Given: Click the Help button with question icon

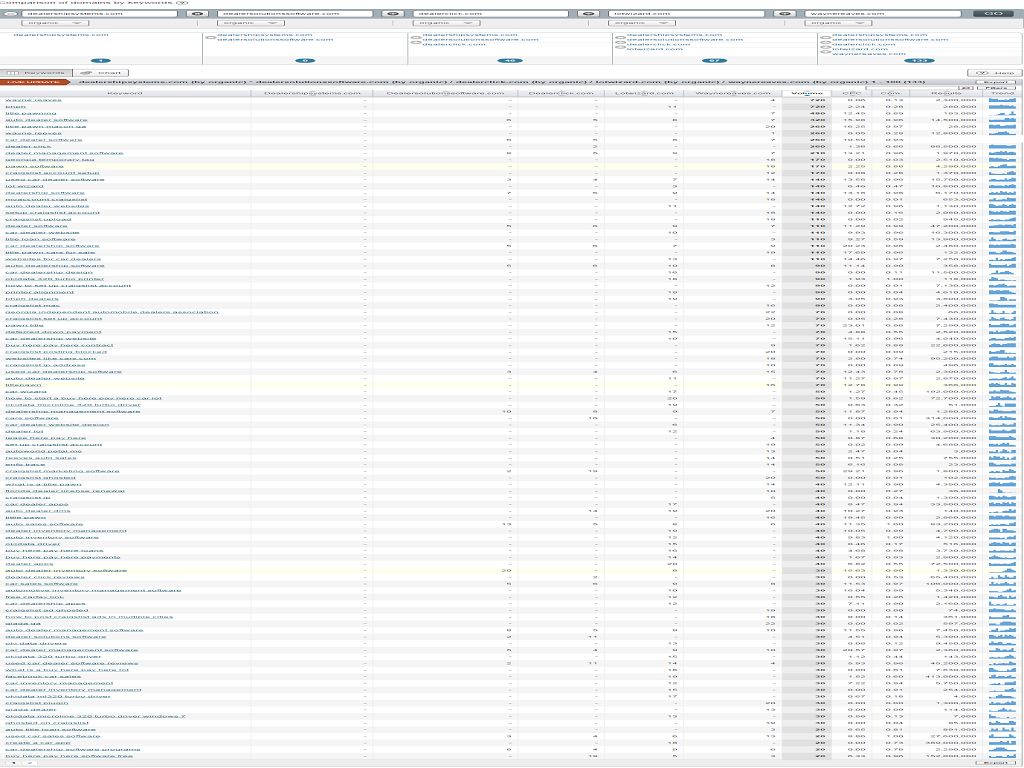Looking at the screenshot, I should [995, 73].
